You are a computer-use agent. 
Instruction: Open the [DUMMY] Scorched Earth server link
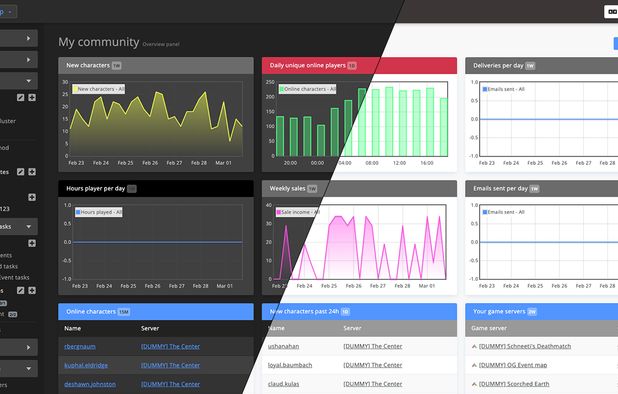[x=514, y=384]
